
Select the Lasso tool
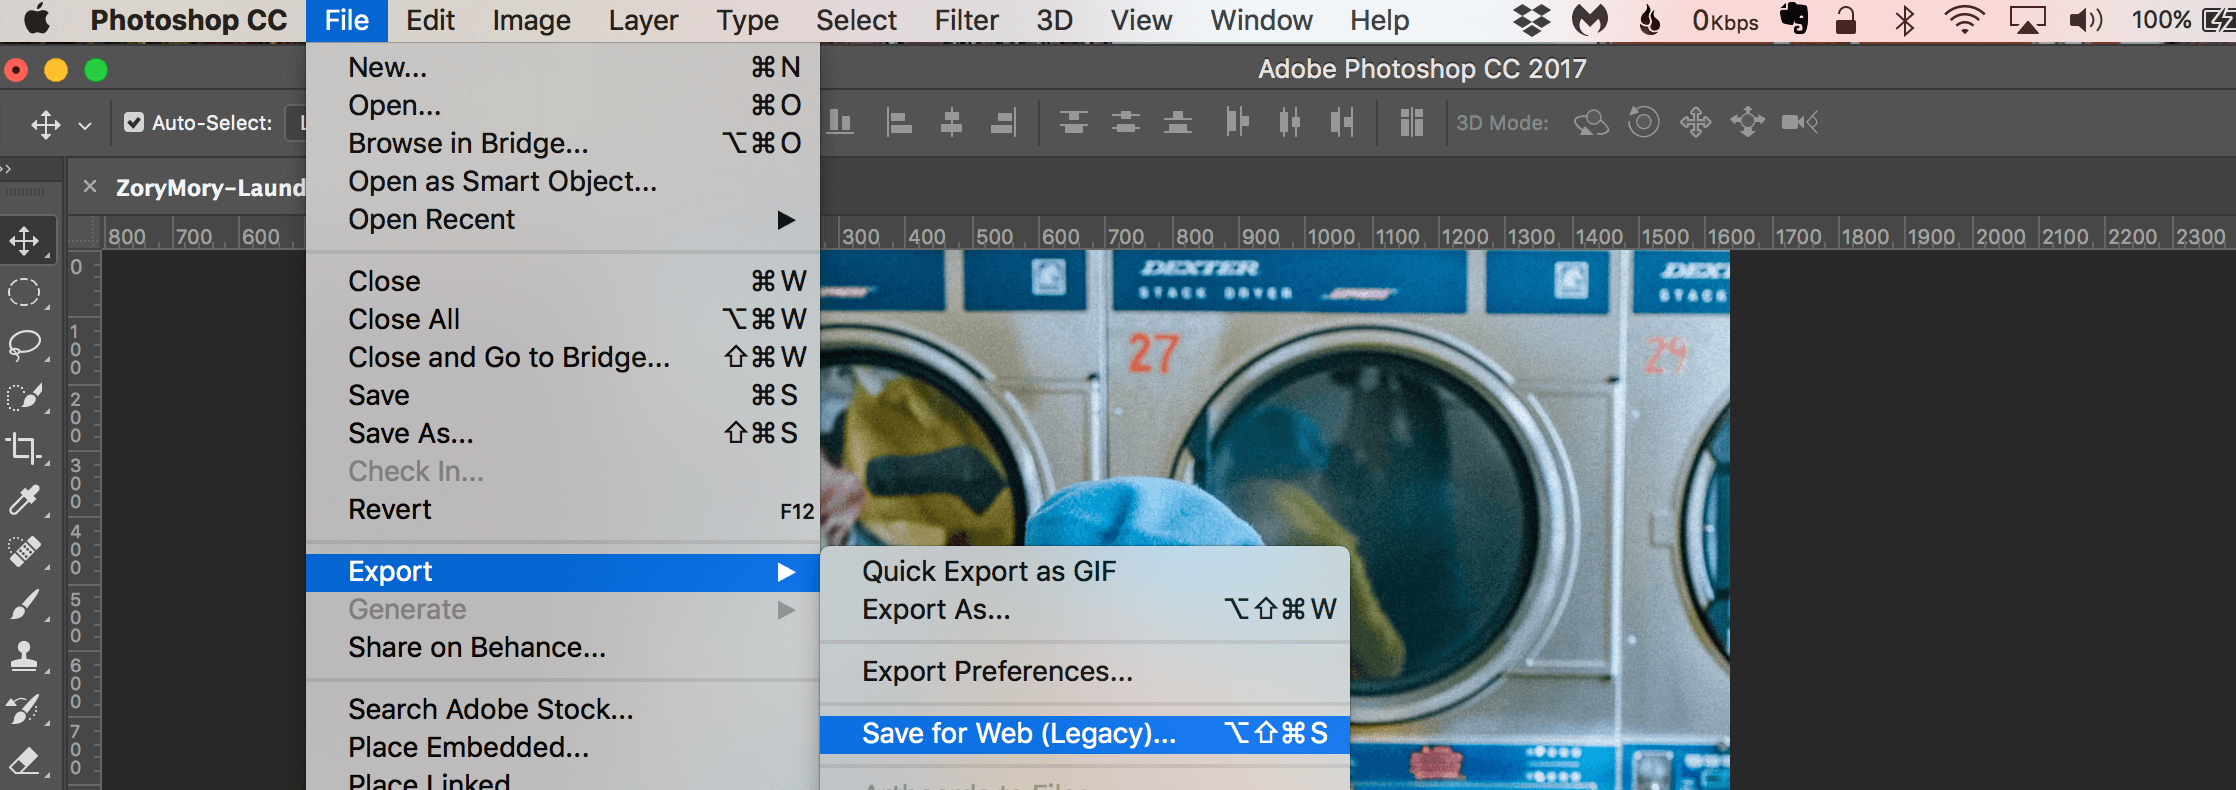(24, 345)
